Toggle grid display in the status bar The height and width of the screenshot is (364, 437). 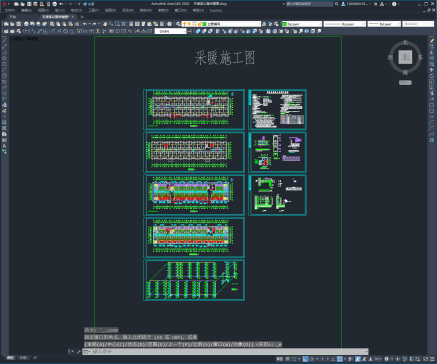point(288,359)
